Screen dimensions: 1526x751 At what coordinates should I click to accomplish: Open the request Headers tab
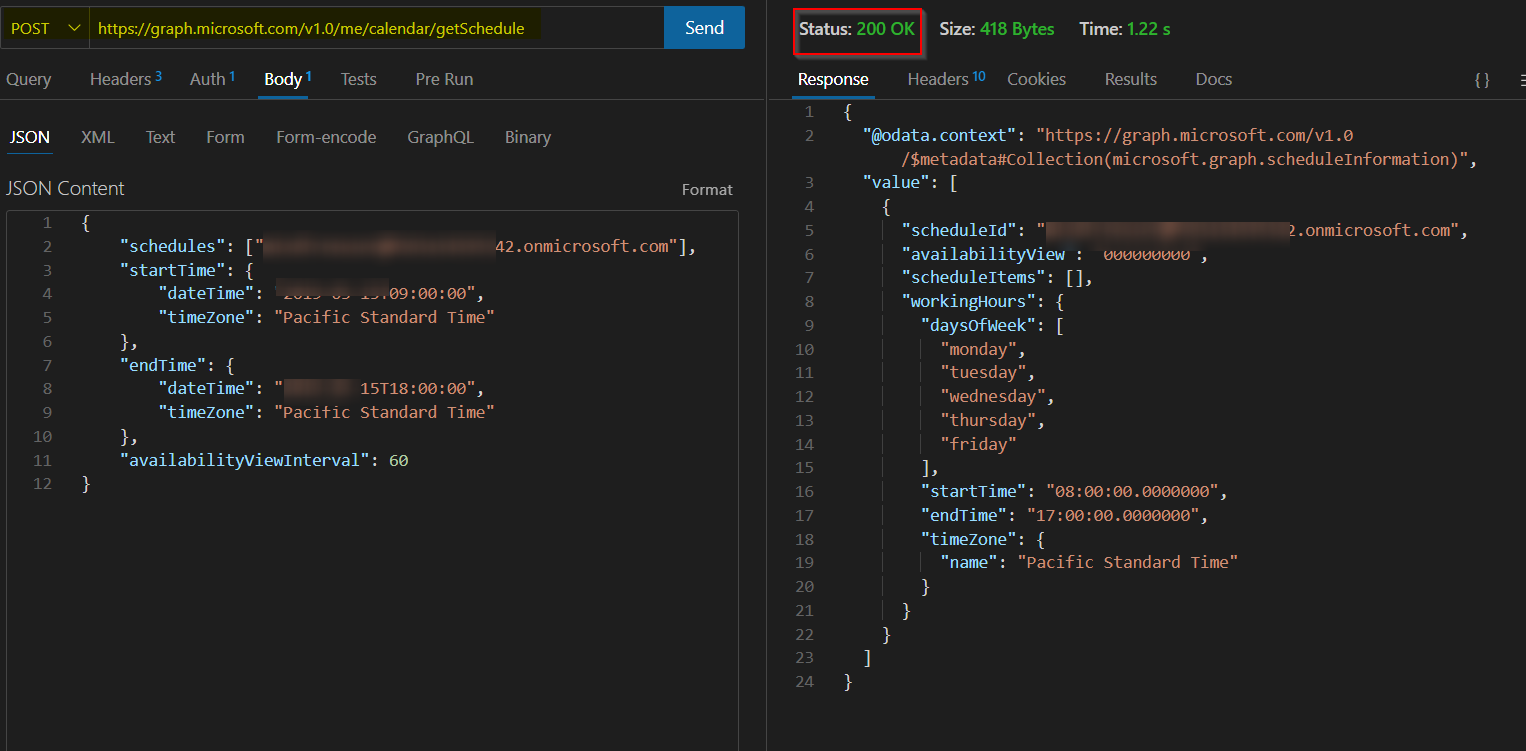[x=126, y=79]
